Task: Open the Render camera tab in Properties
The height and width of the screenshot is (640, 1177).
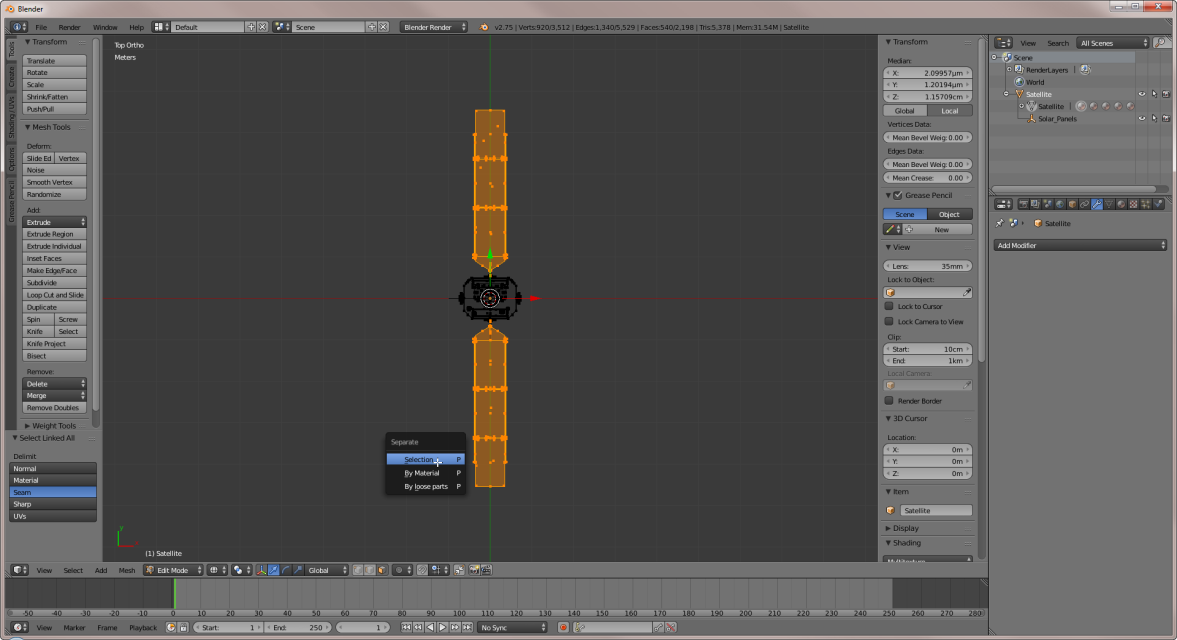Action: coord(1024,204)
